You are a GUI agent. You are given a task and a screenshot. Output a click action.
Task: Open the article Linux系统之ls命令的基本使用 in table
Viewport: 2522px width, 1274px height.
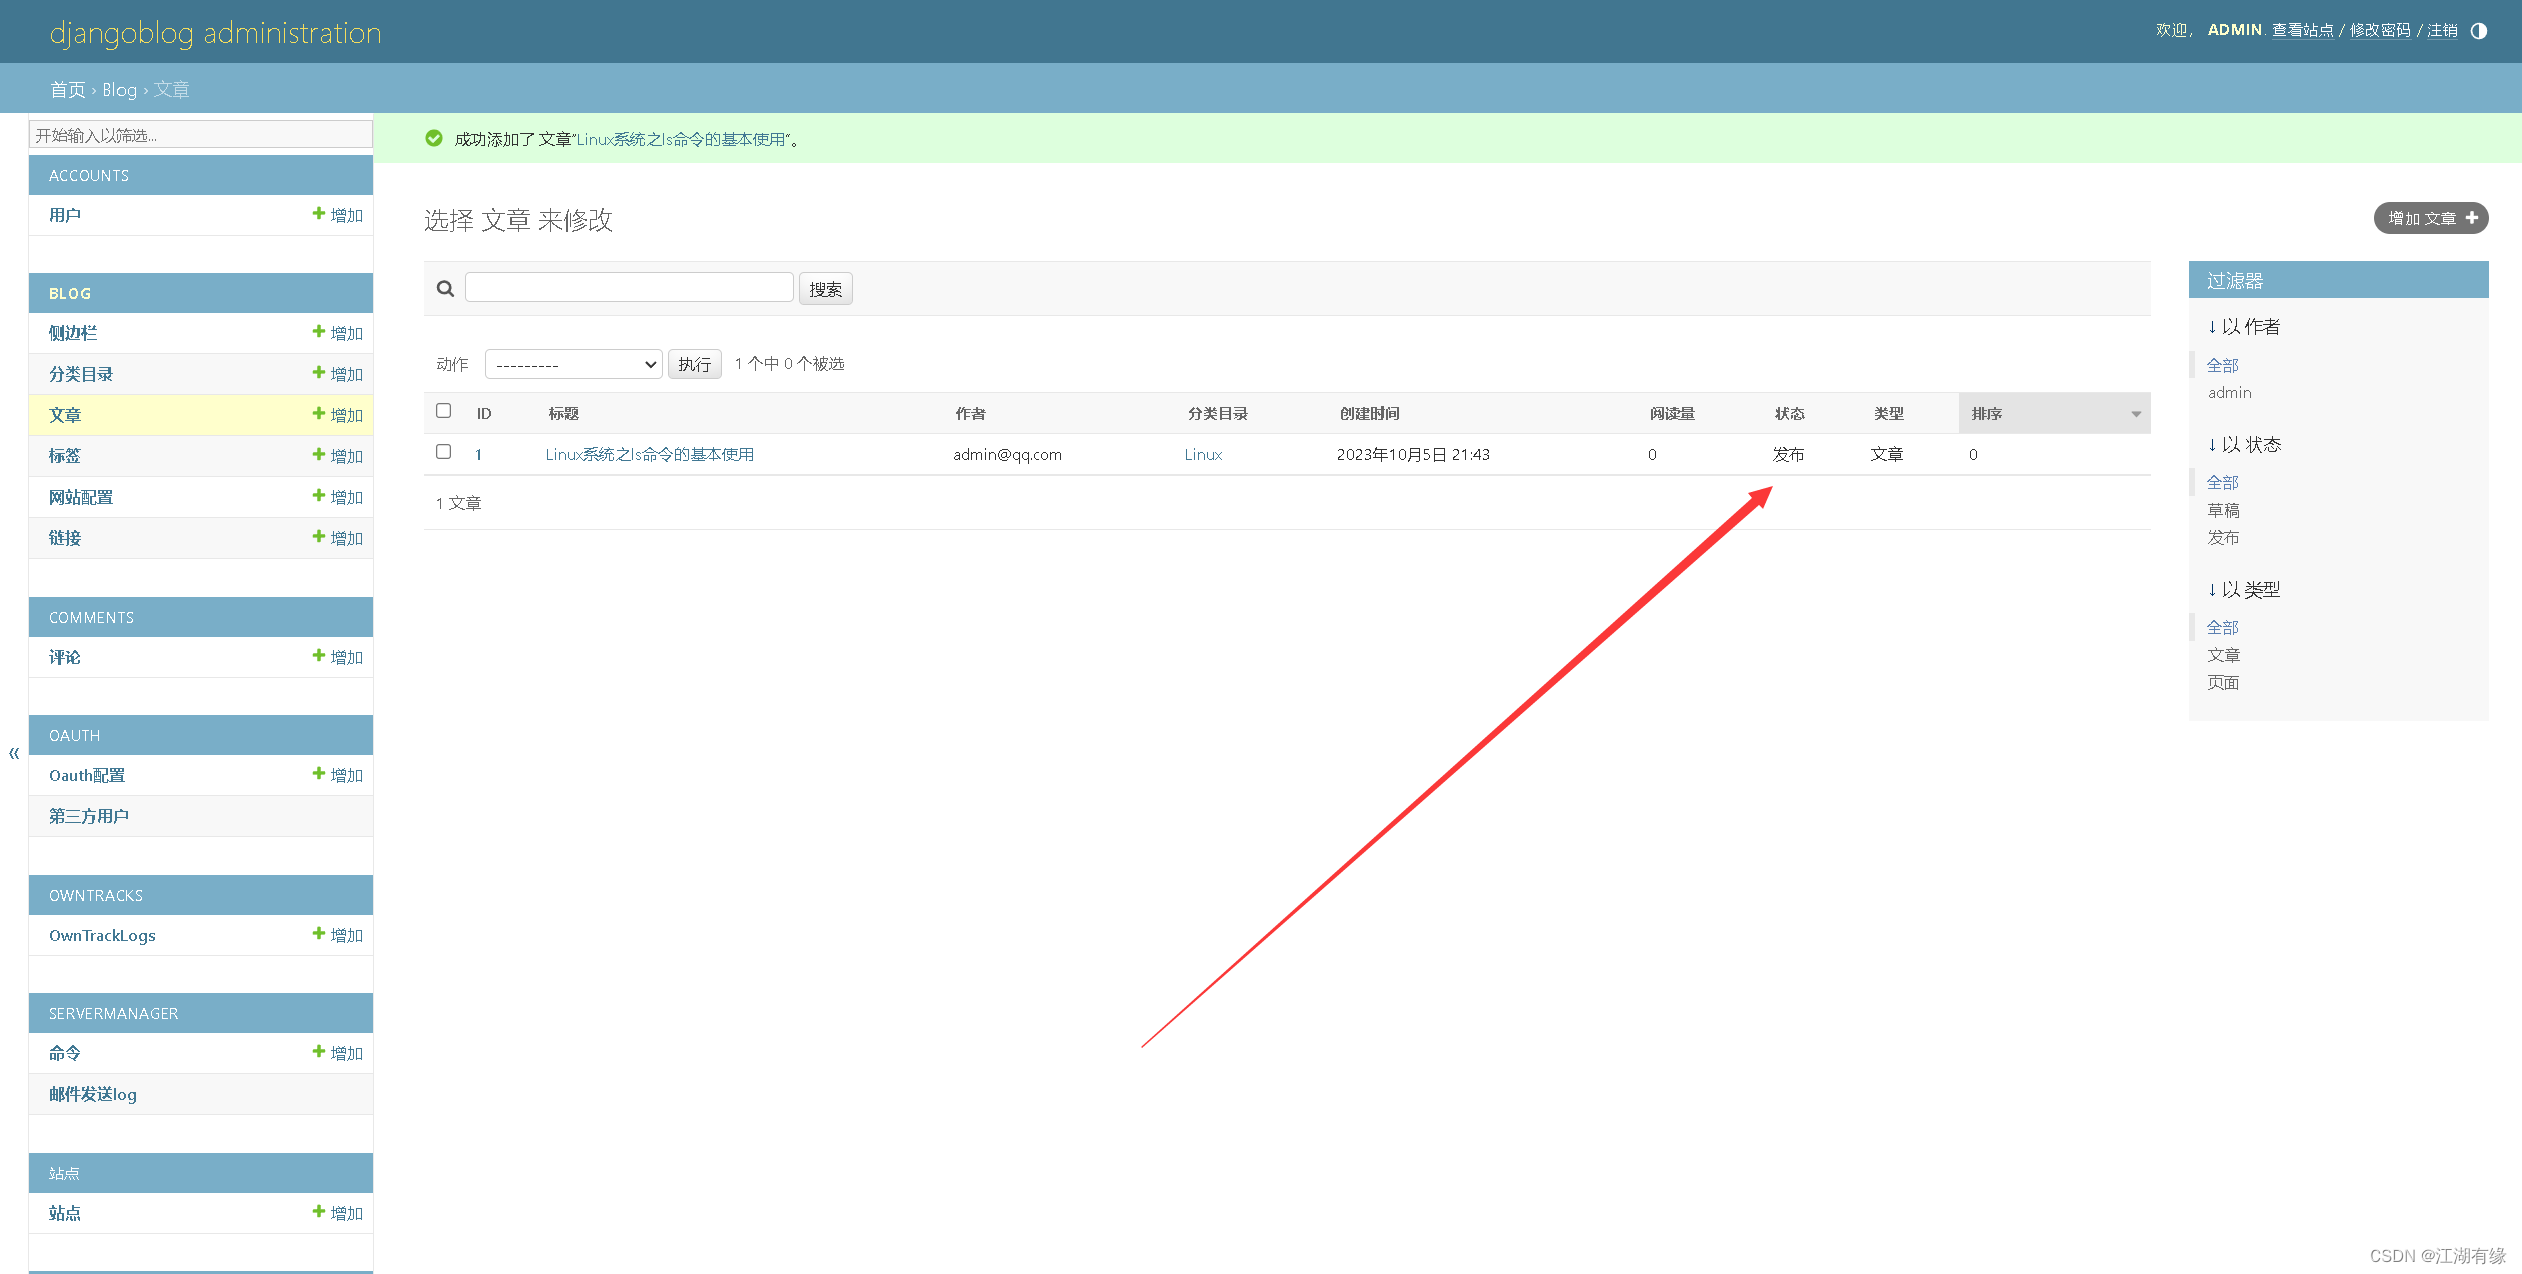649,455
